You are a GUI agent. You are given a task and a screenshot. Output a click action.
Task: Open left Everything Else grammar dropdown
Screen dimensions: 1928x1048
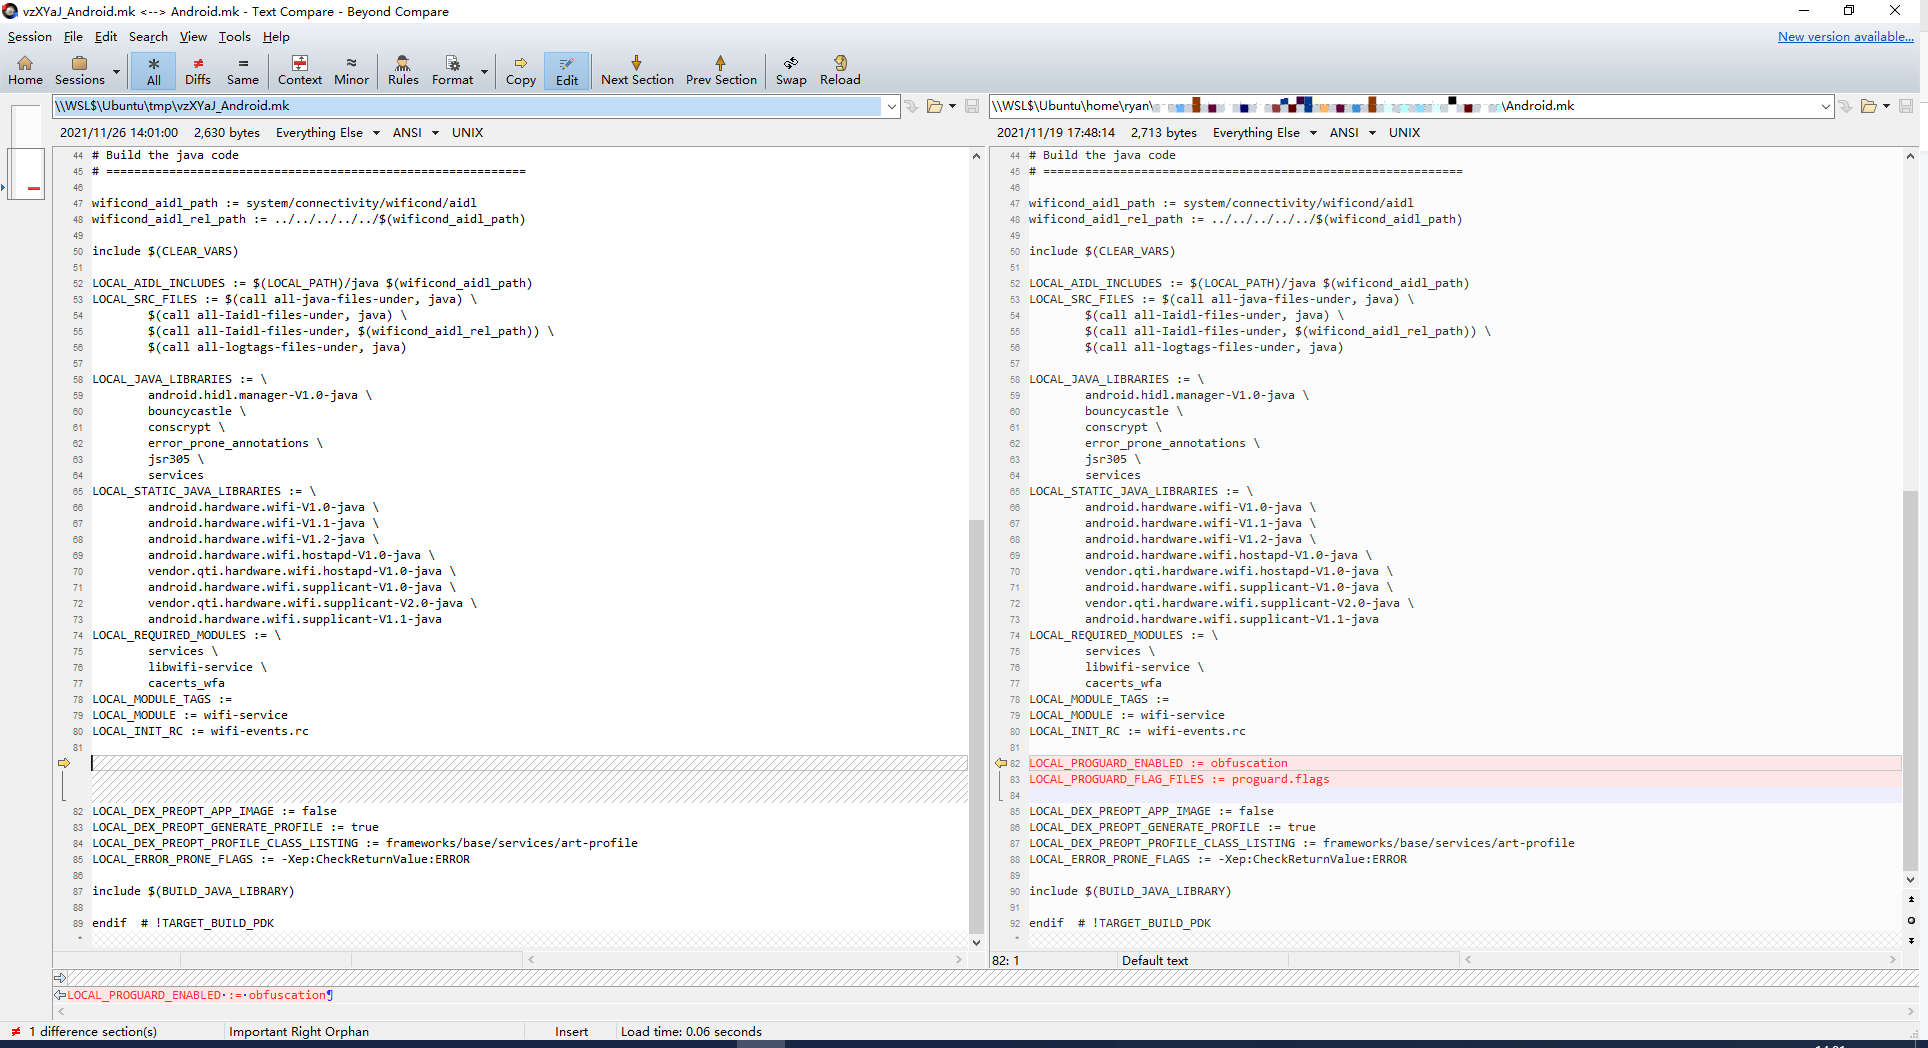tap(328, 133)
